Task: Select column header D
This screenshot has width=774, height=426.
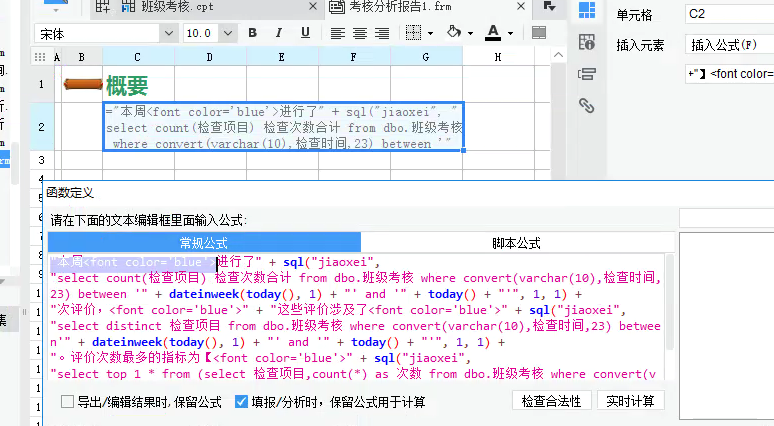Action: 210,57
